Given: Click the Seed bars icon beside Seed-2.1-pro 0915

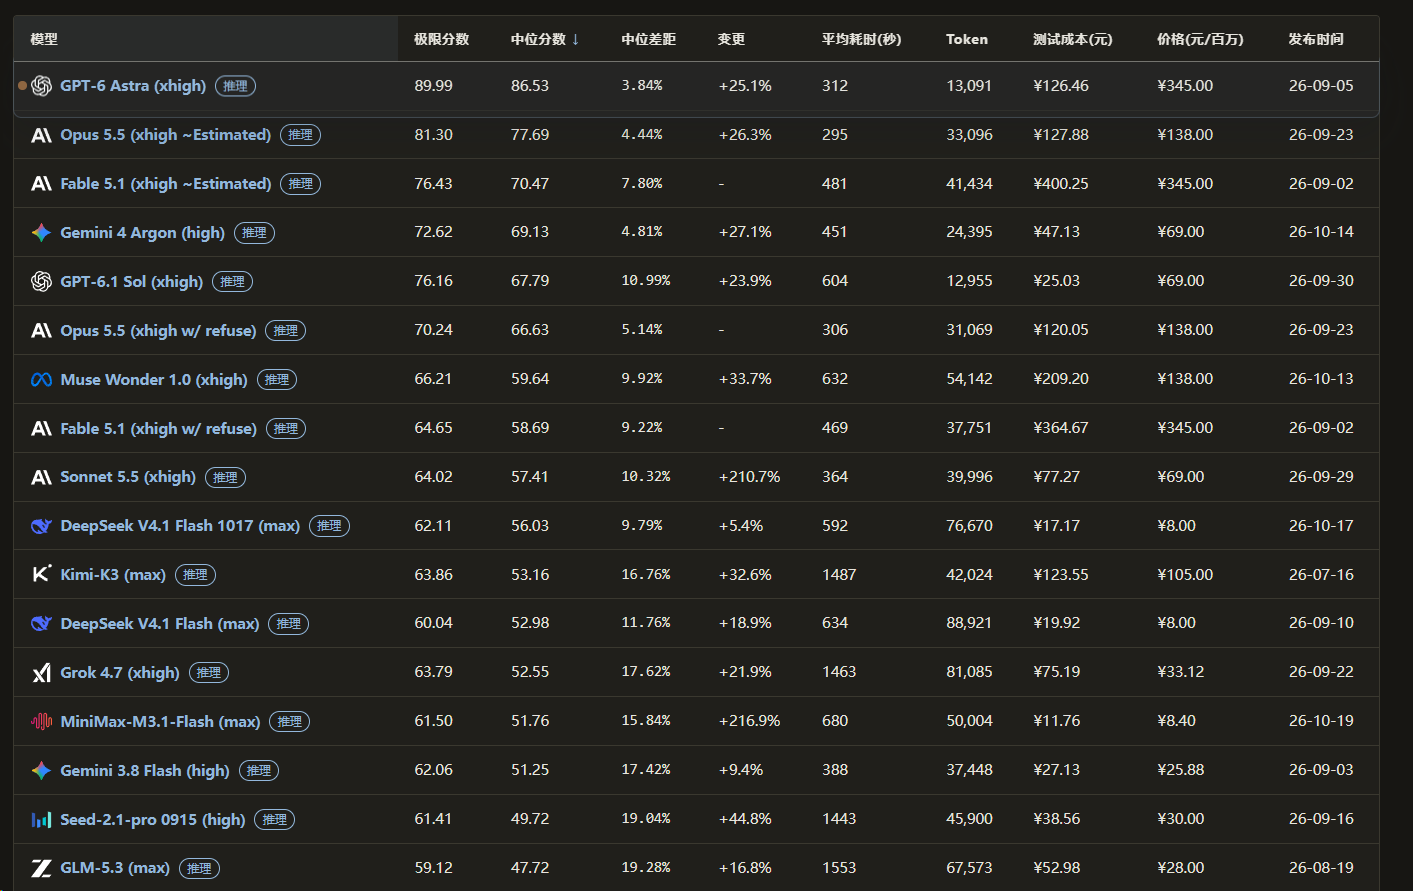Looking at the screenshot, I should [x=41, y=820].
